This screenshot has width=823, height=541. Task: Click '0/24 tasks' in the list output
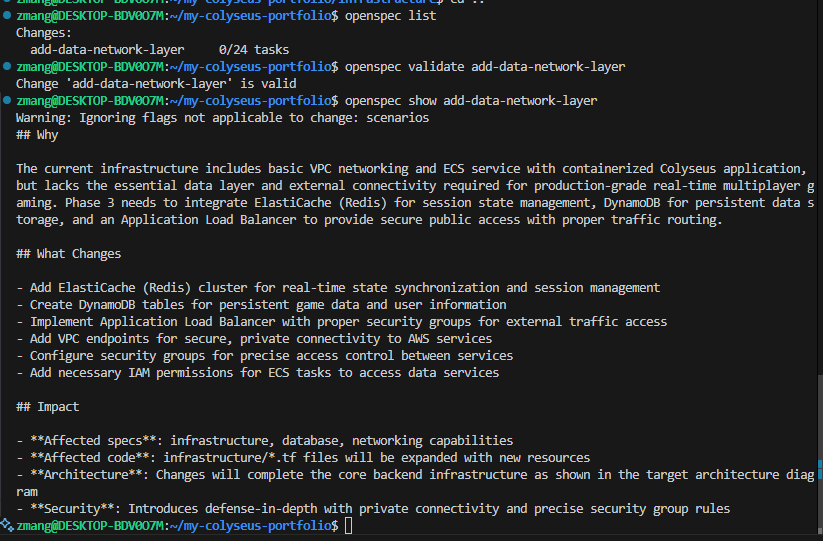pos(254,50)
